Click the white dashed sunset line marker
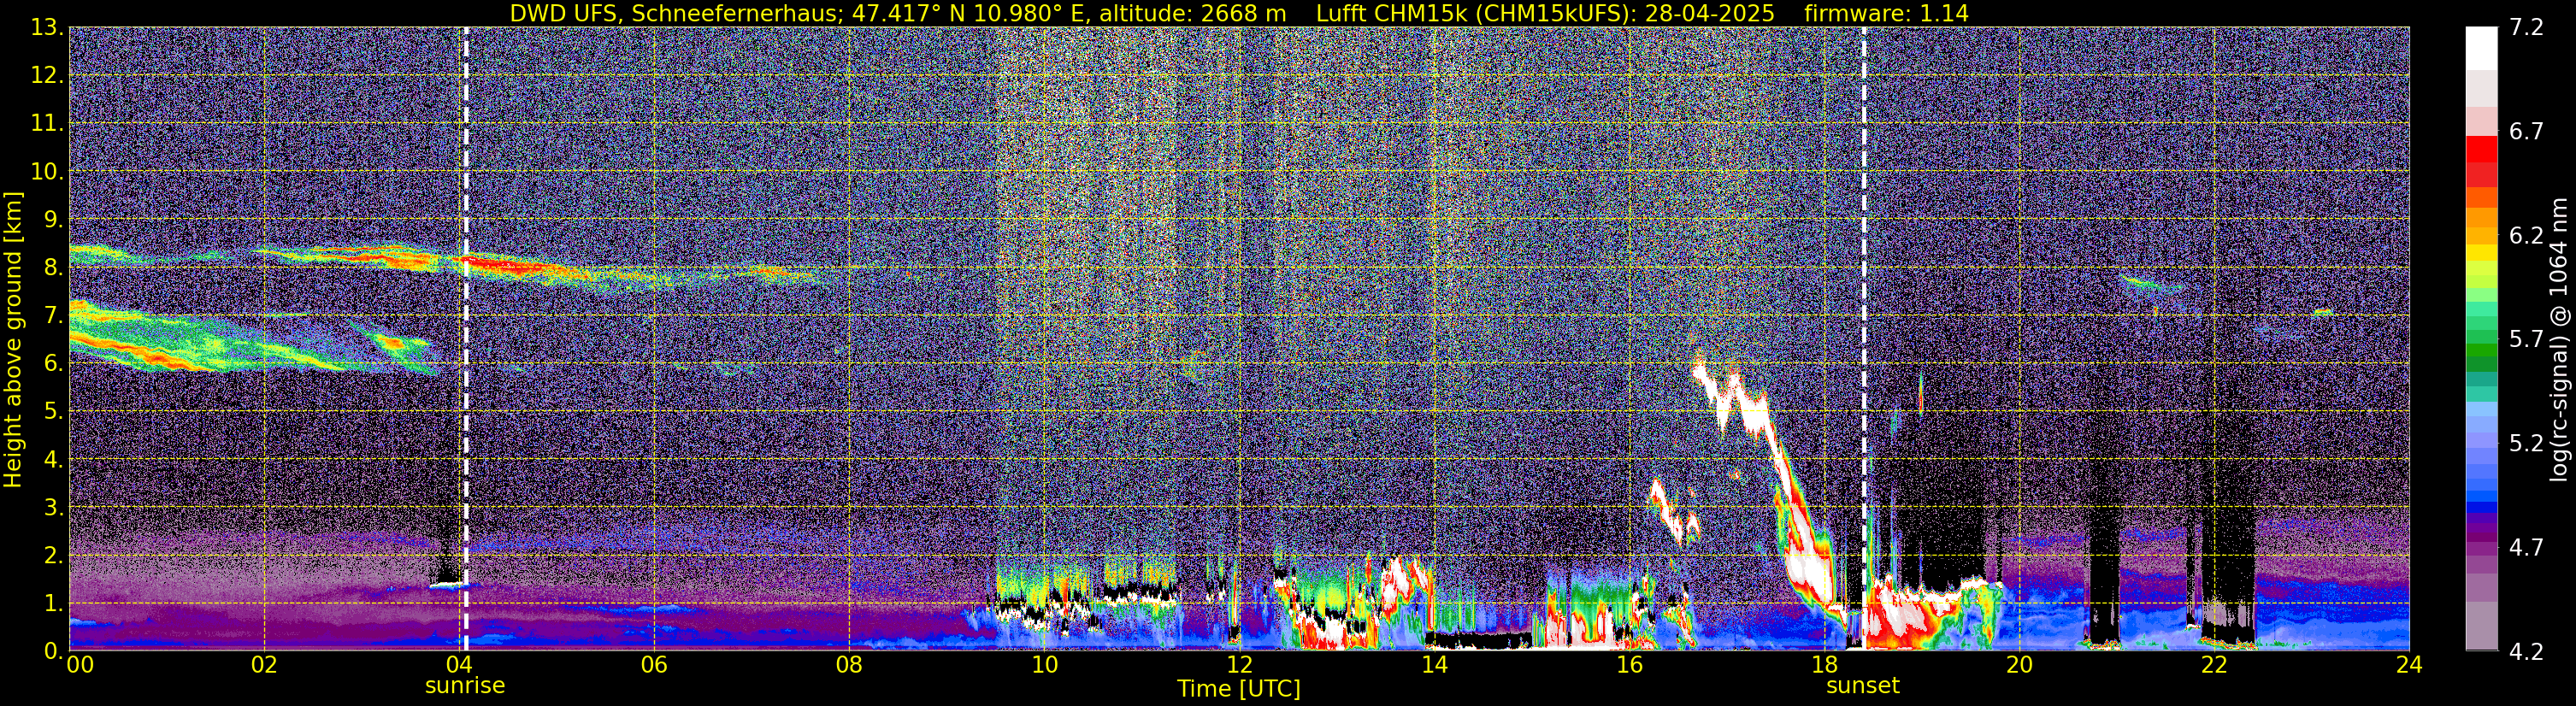Image resolution: width=2576 pixels, height=706 pixels. pyautogui.click(x=1864, y=339)
